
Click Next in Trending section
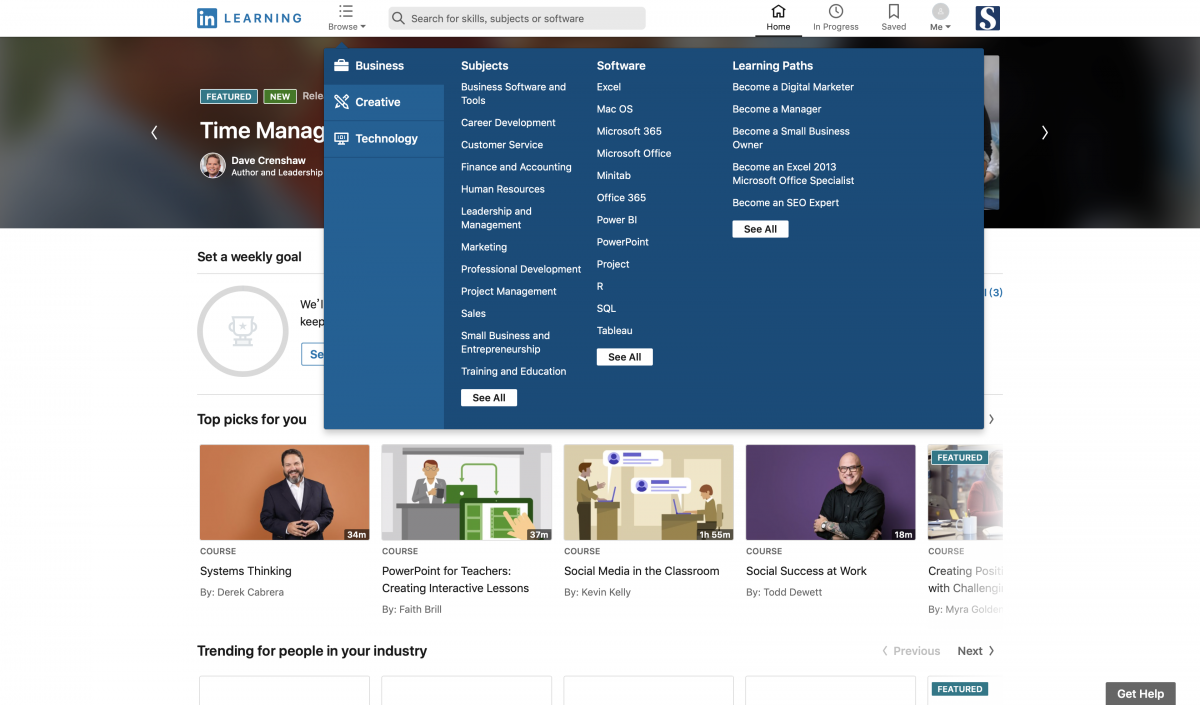975,651
